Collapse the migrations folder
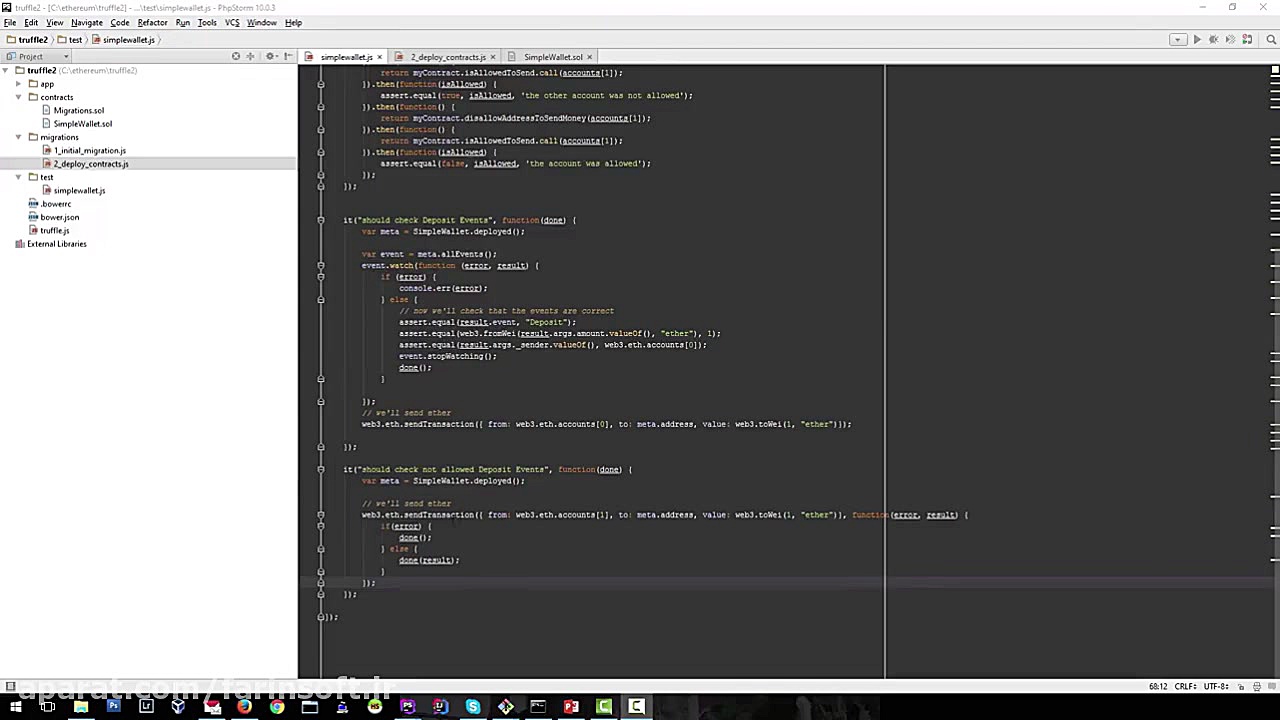Image resolution: width=1280 pixels, height=720 pixels. point(19,137)
